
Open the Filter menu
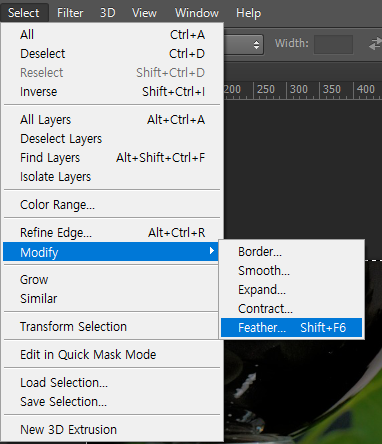[70, 13]
